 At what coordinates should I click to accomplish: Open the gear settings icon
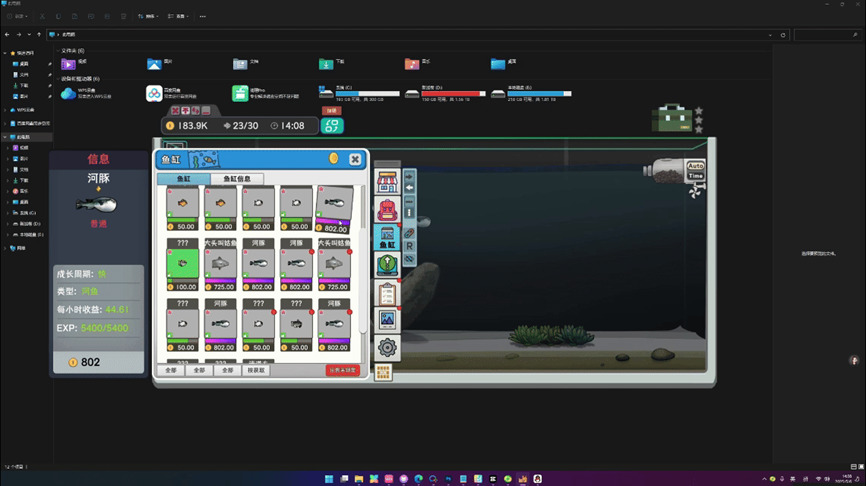pos(387,347)
